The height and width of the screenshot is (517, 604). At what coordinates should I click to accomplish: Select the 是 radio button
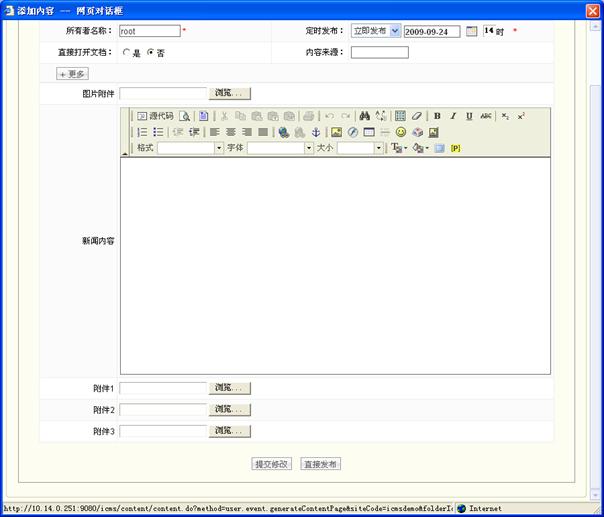click(126, 53)
